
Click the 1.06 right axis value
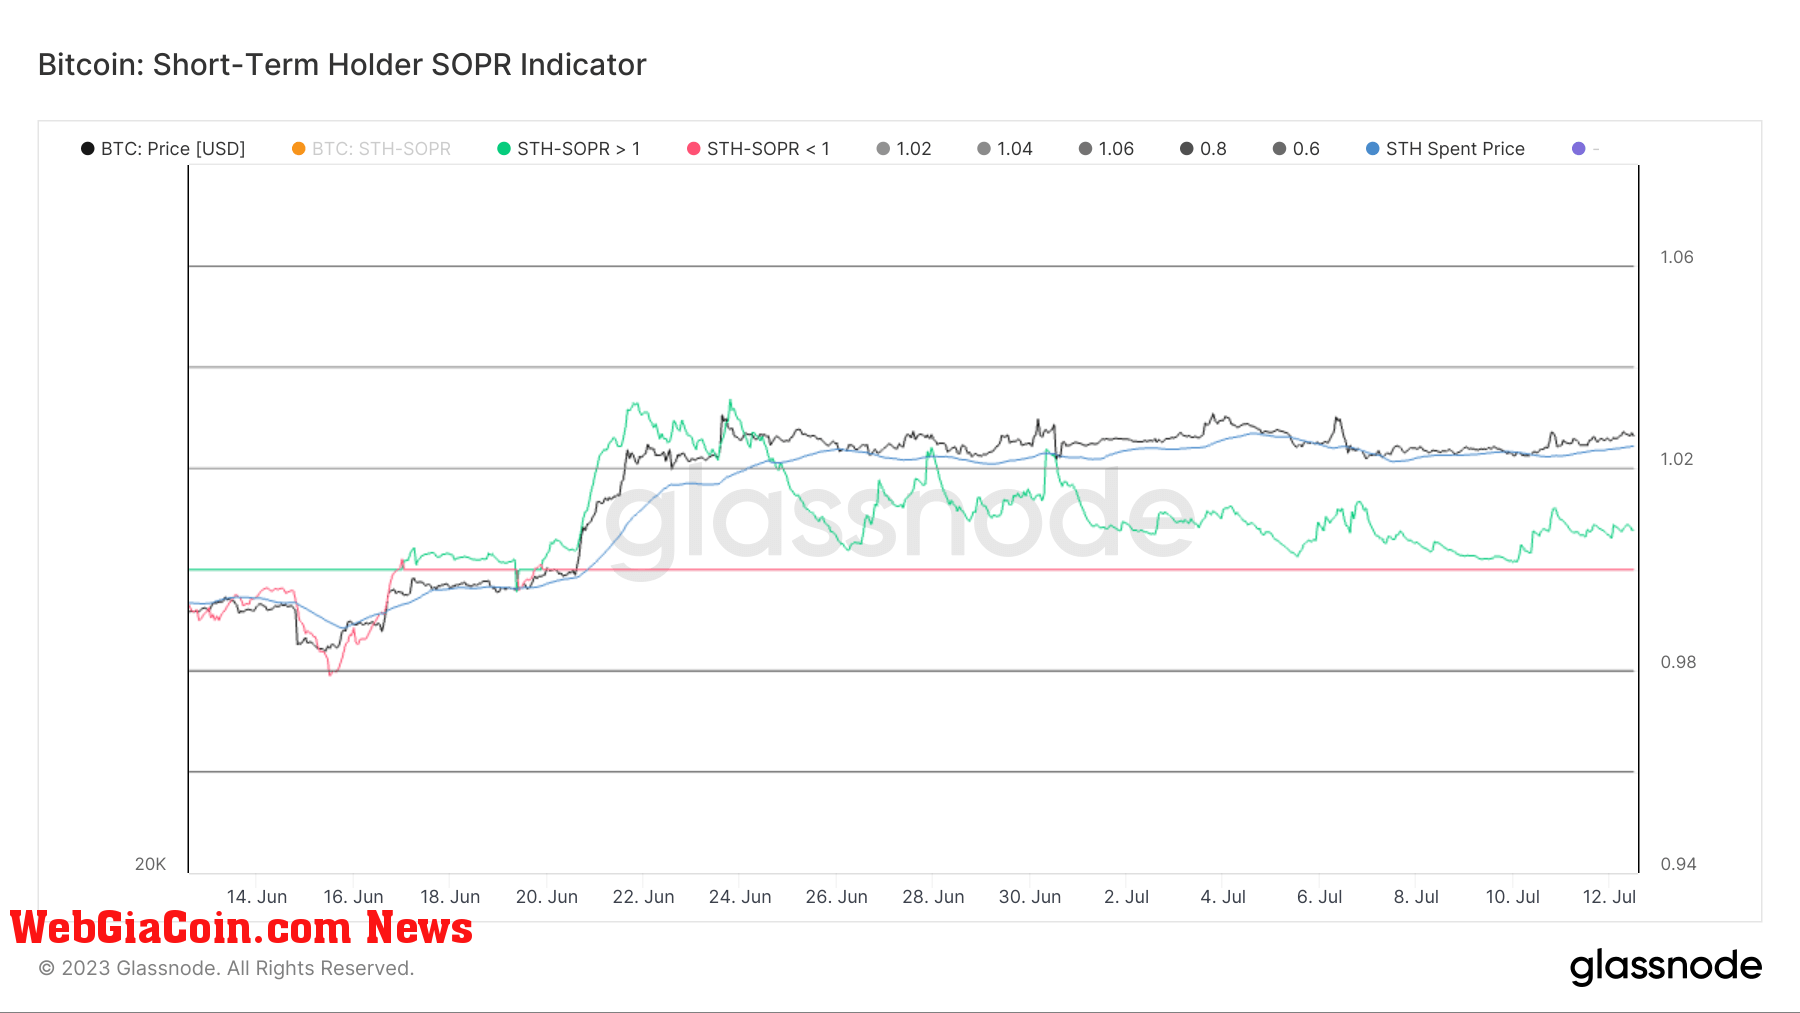(1677, 257)
